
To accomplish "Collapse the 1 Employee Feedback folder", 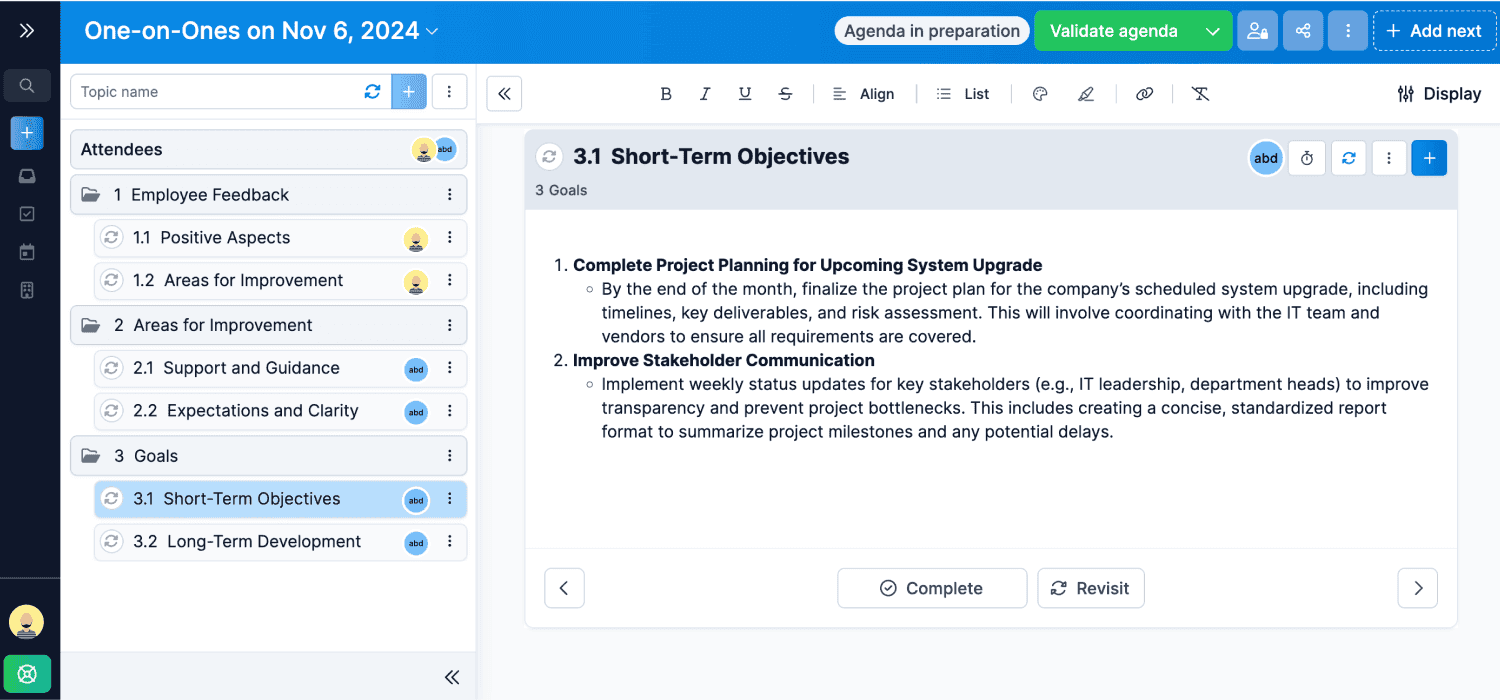I will [91, 195].
